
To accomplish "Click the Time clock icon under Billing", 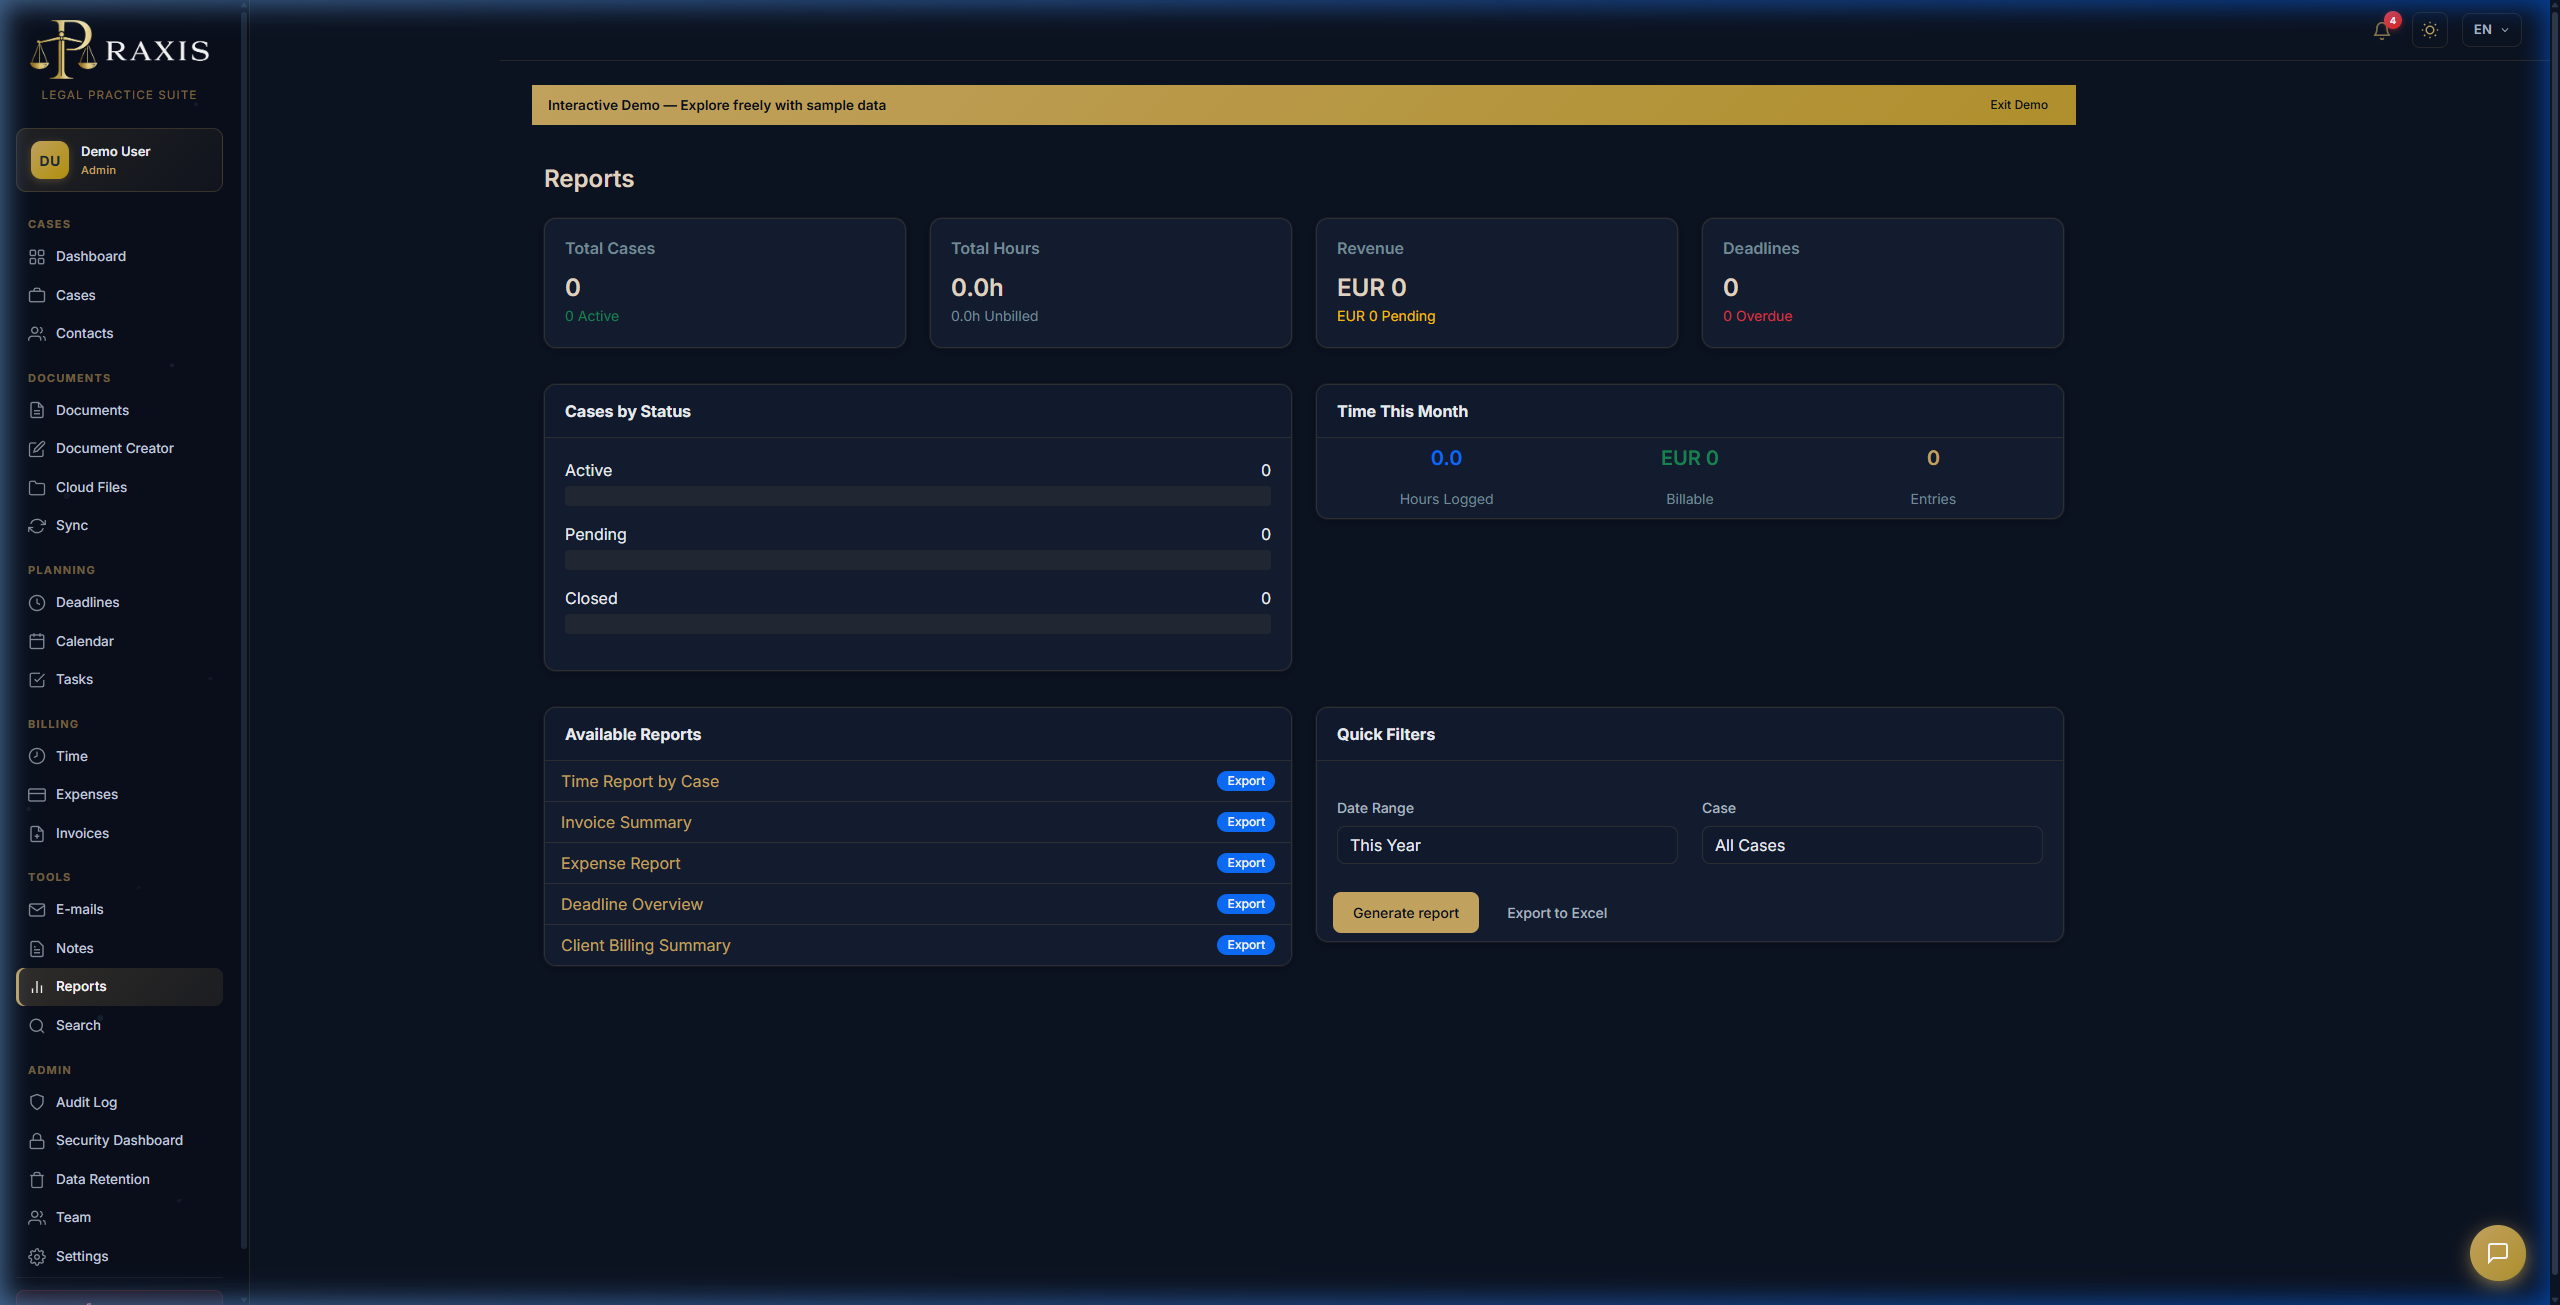I will pos(37,756).
